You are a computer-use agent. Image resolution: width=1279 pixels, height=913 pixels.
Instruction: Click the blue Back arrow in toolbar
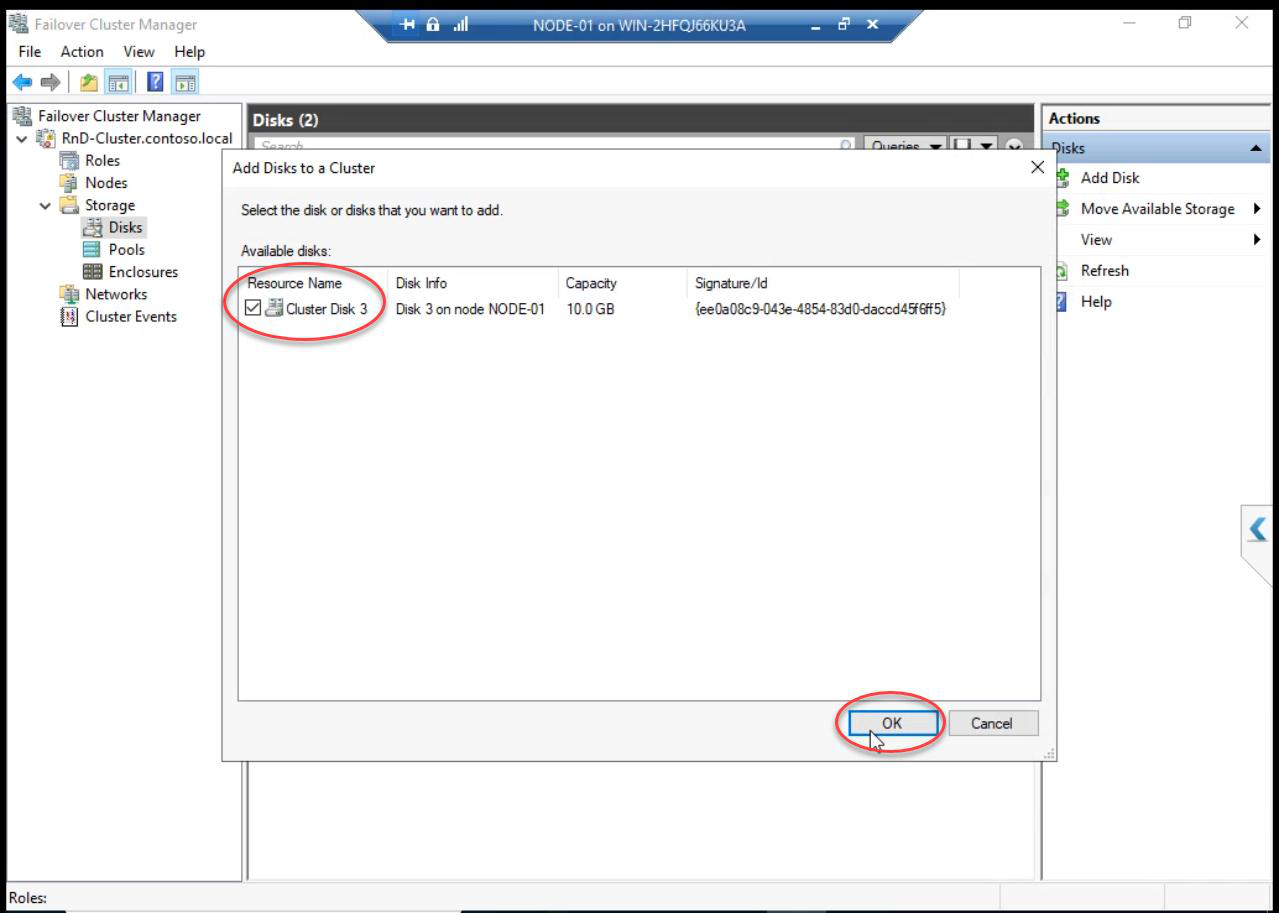point(22,82)
